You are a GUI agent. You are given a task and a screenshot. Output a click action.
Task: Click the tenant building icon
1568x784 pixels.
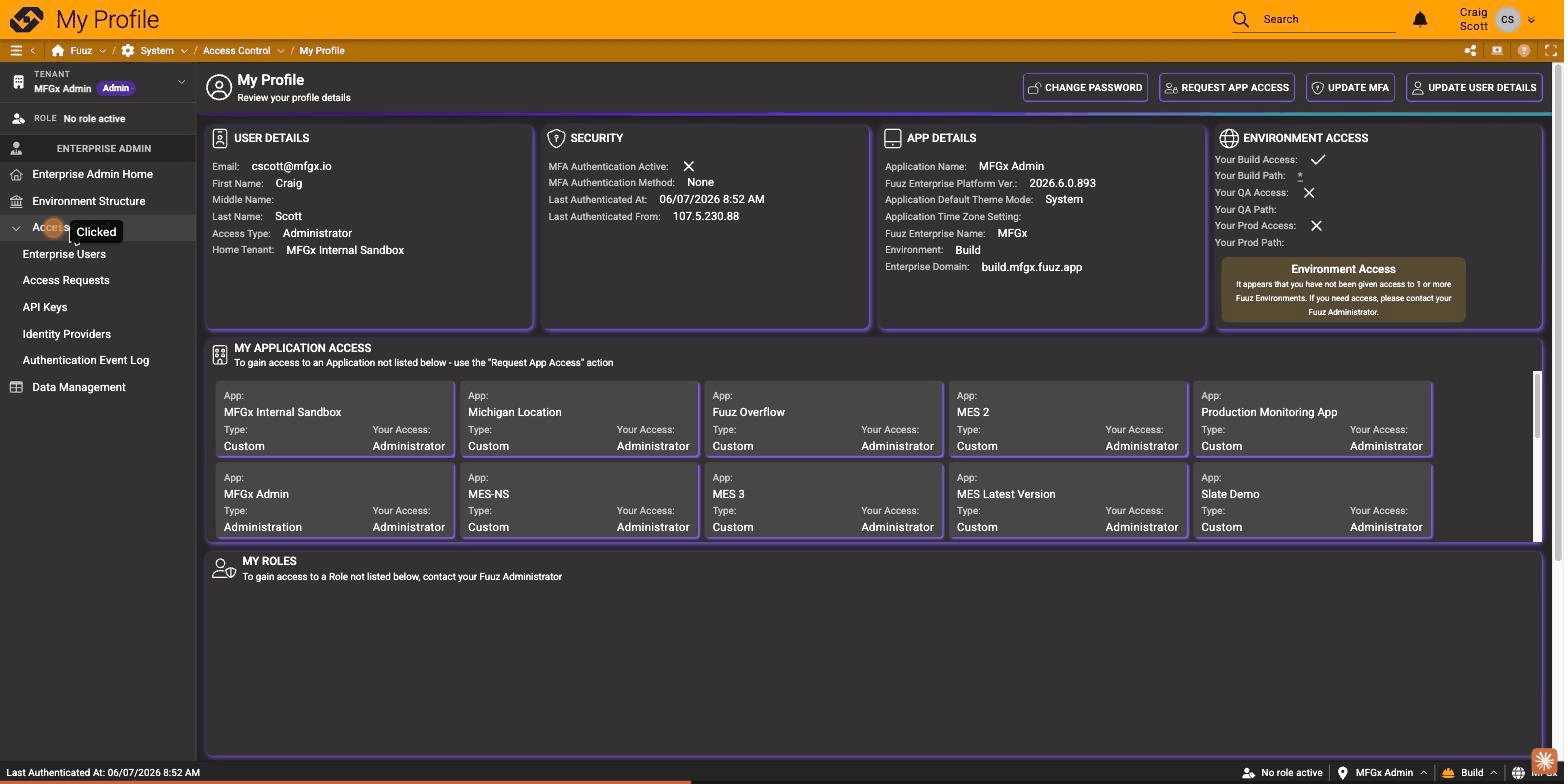pos(18,81)
